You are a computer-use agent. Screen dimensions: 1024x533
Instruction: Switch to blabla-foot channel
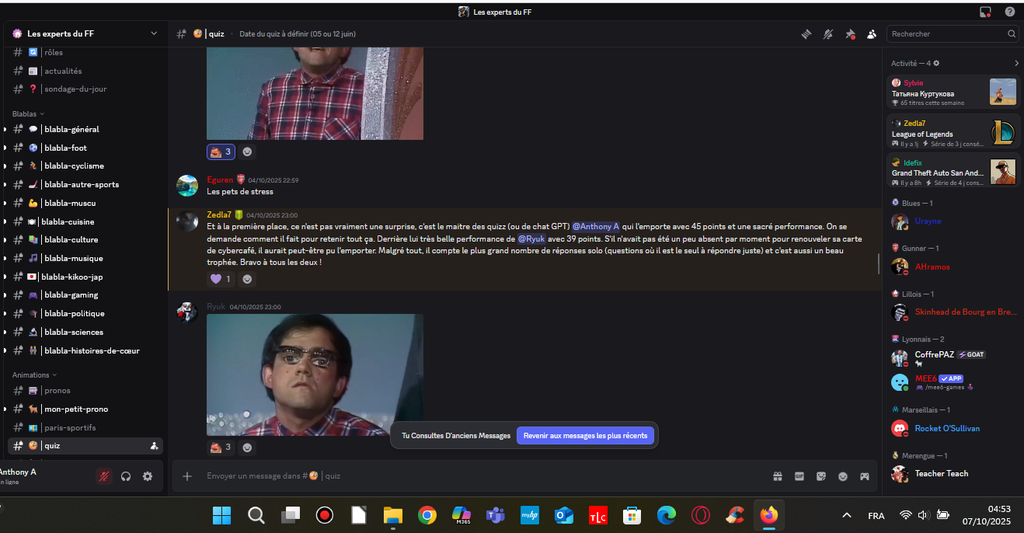[x=84, y=148]
